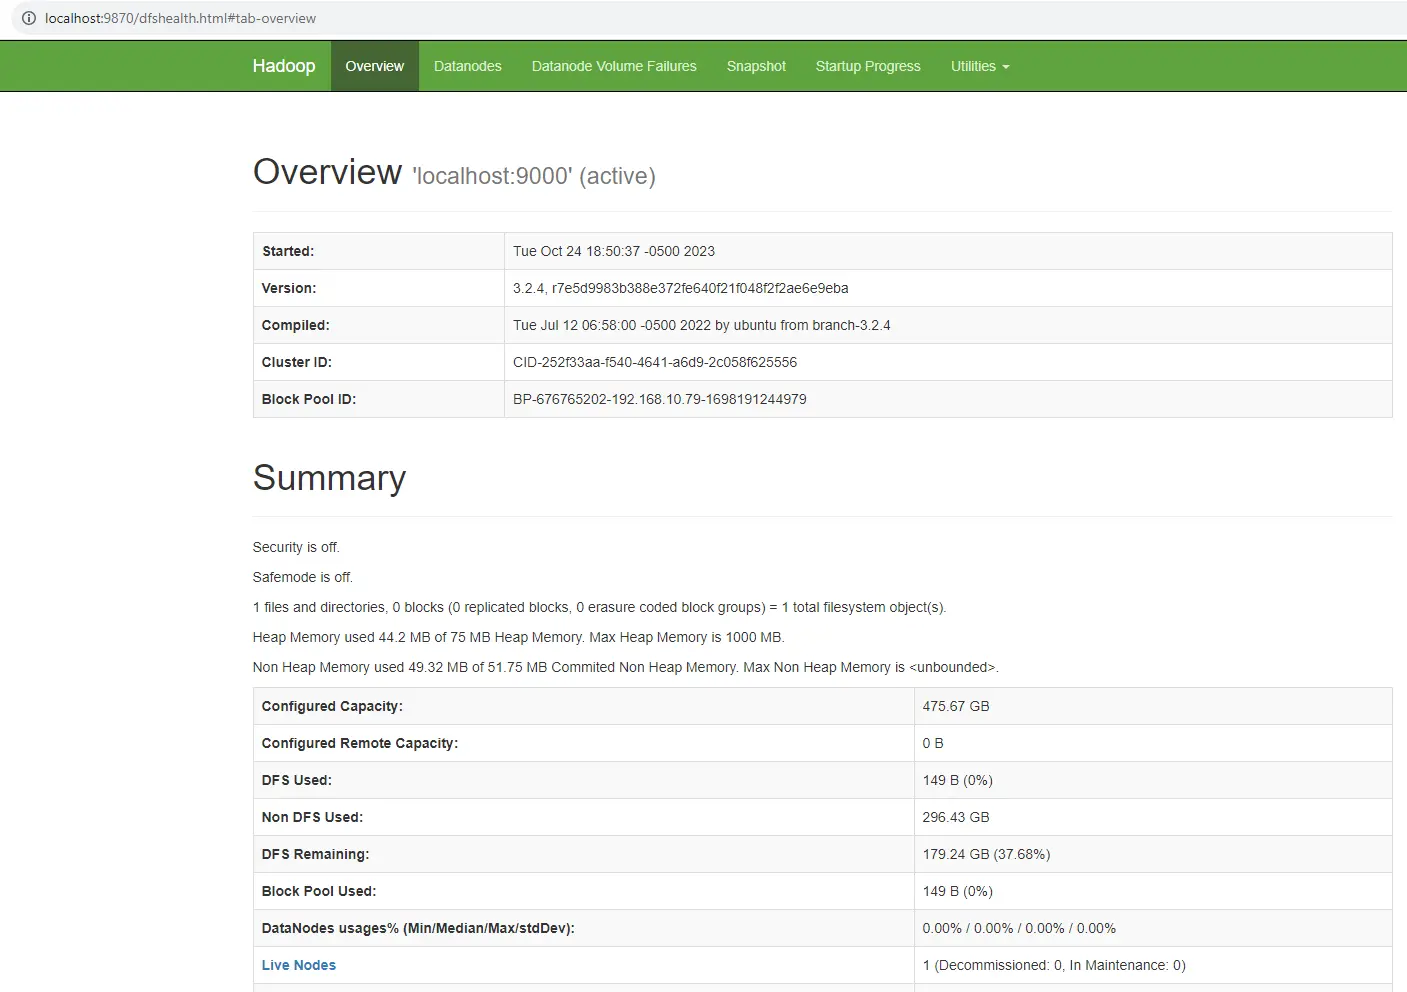The image size is (1407, 992).
Task: Click the localhost:9870 URL in address bar
Action: pos(180,18)
